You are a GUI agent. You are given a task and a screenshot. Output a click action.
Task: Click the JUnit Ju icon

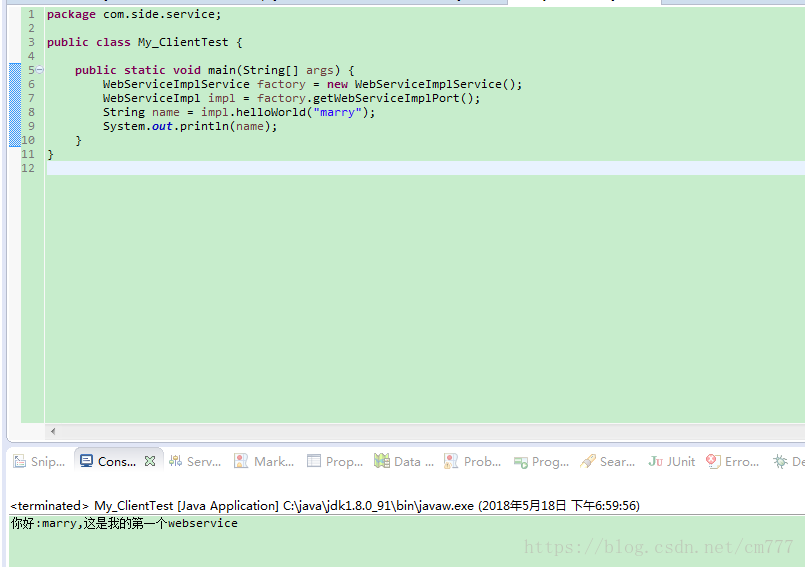click(655, 461)
